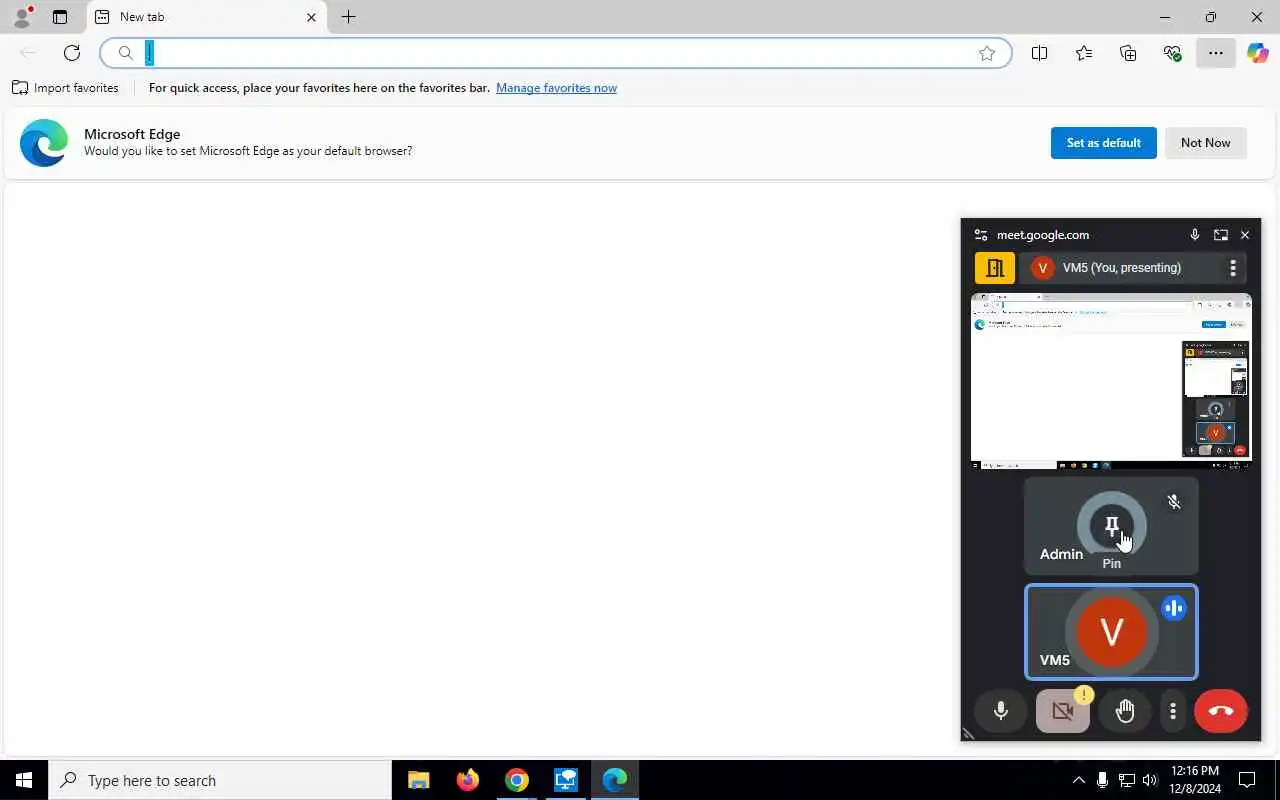Open more Meet call options
Viewport: 1280px width, 800px height.
pos(1173,711)
